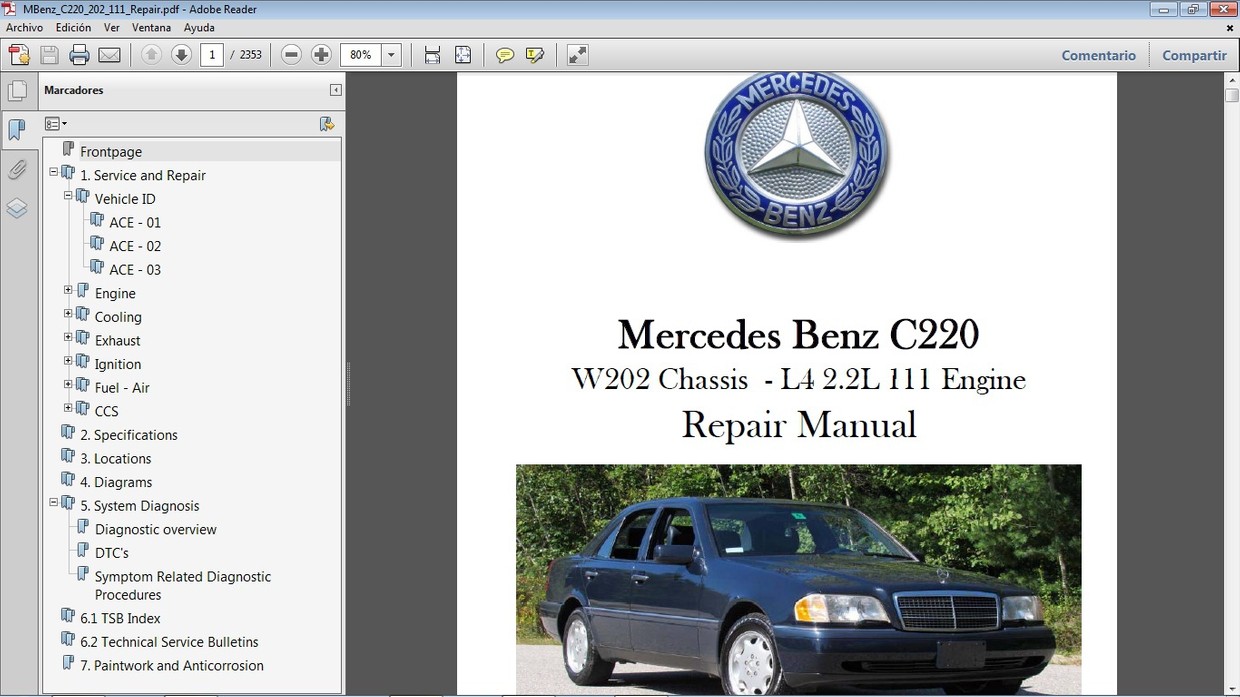Expand the Cooling bookmark node
1240x697 pixels.
pos(68,314)
